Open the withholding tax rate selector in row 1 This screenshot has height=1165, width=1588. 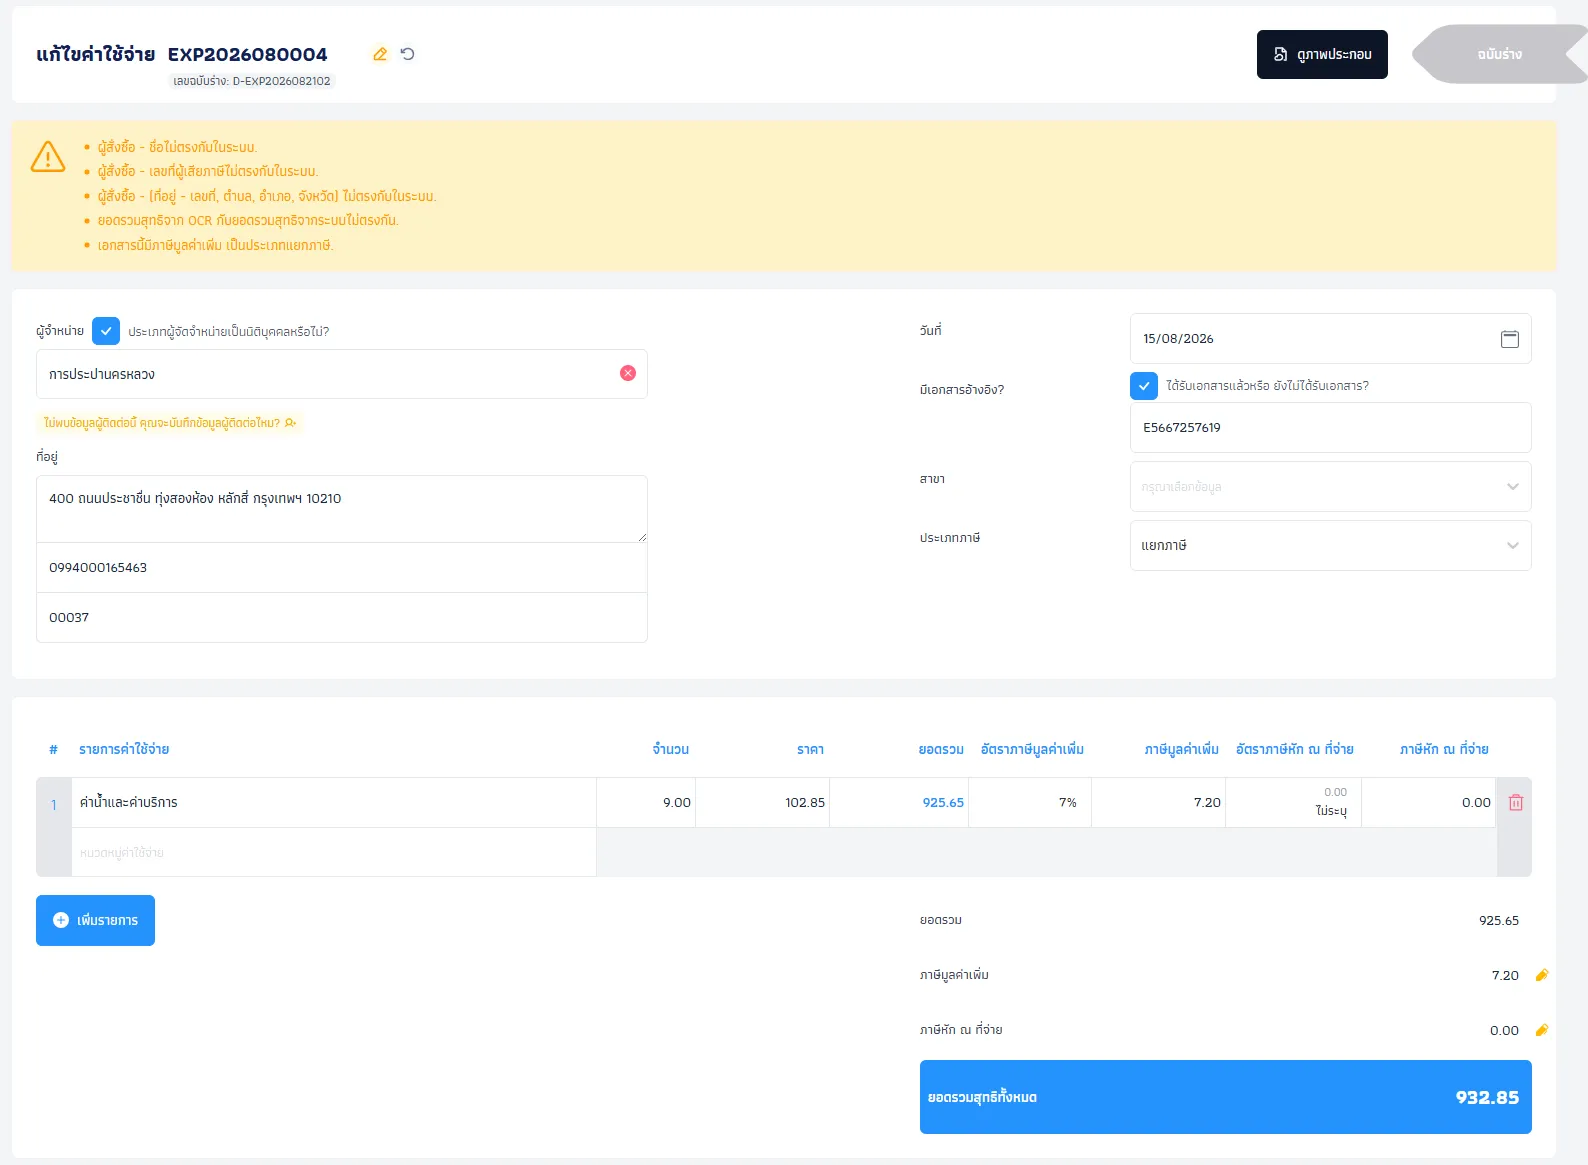(x=1293, y=803)
